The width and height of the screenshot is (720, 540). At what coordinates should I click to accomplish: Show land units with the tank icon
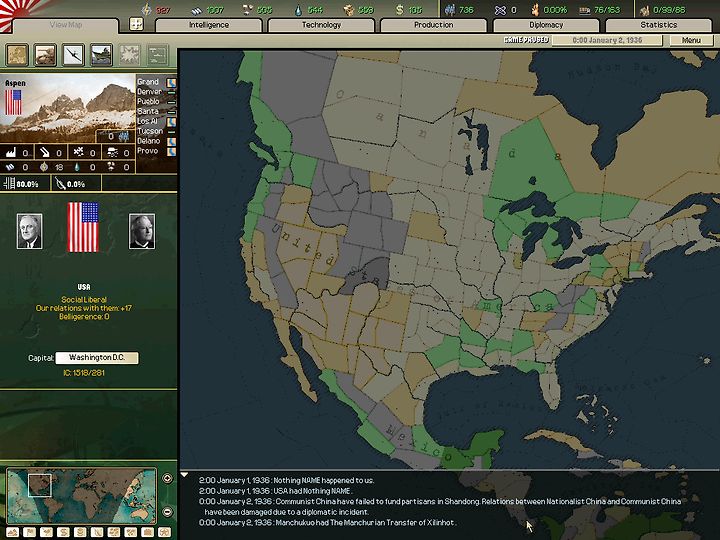click(x=45, y=55)
